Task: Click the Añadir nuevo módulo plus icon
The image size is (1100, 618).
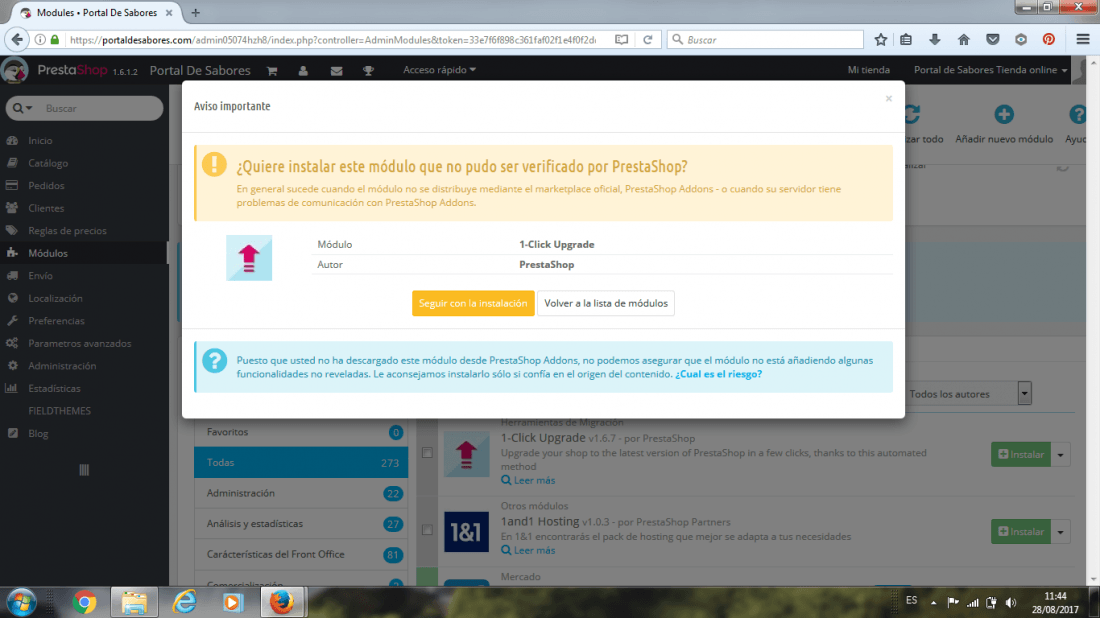Action: pyautogui.click(x=1004, y=114)
